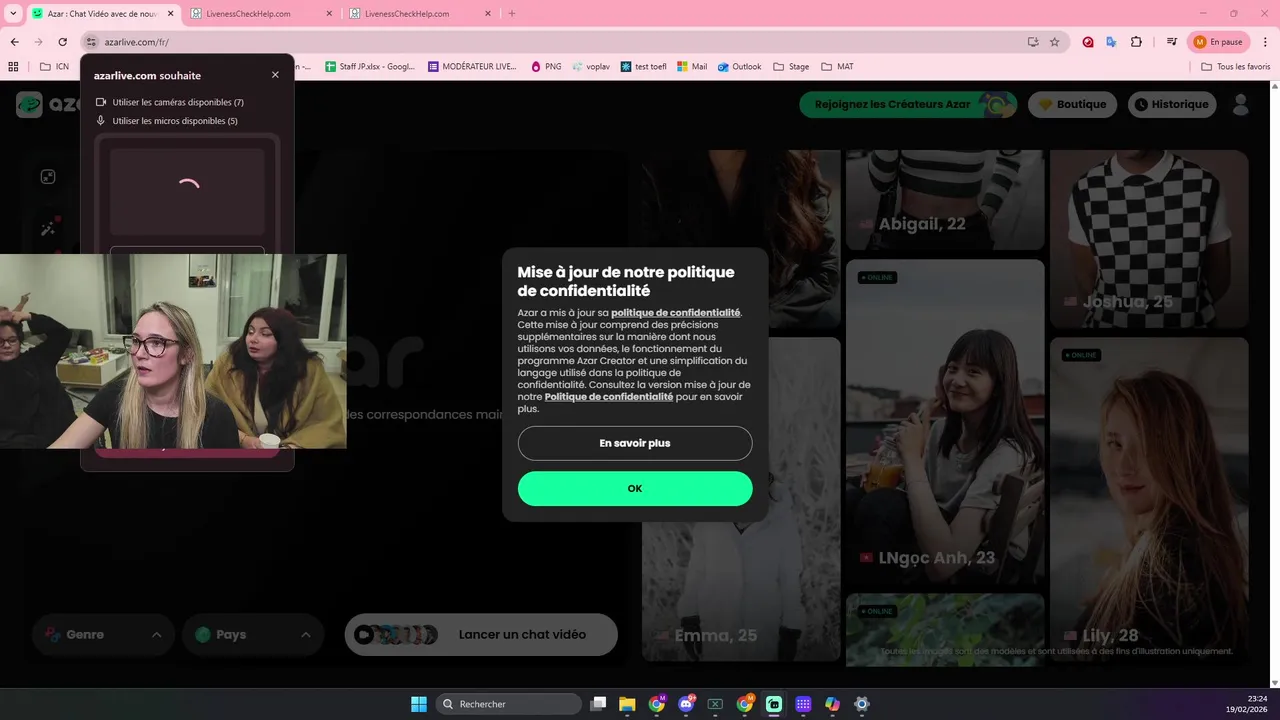Open LNgọc Anh, 23 profile card
Image resolution: width=1280 pixels, height=720 pixels.
click(x=945, y=423)
